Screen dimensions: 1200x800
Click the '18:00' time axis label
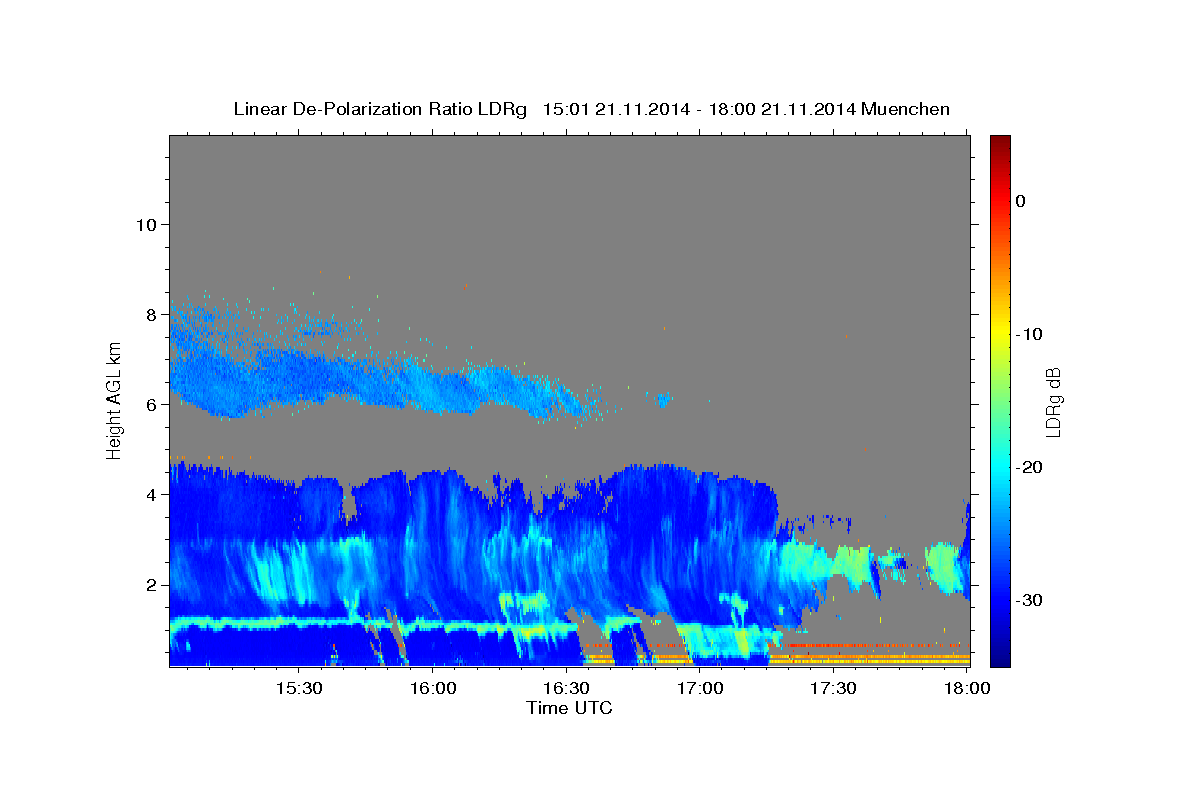(967, 688)
